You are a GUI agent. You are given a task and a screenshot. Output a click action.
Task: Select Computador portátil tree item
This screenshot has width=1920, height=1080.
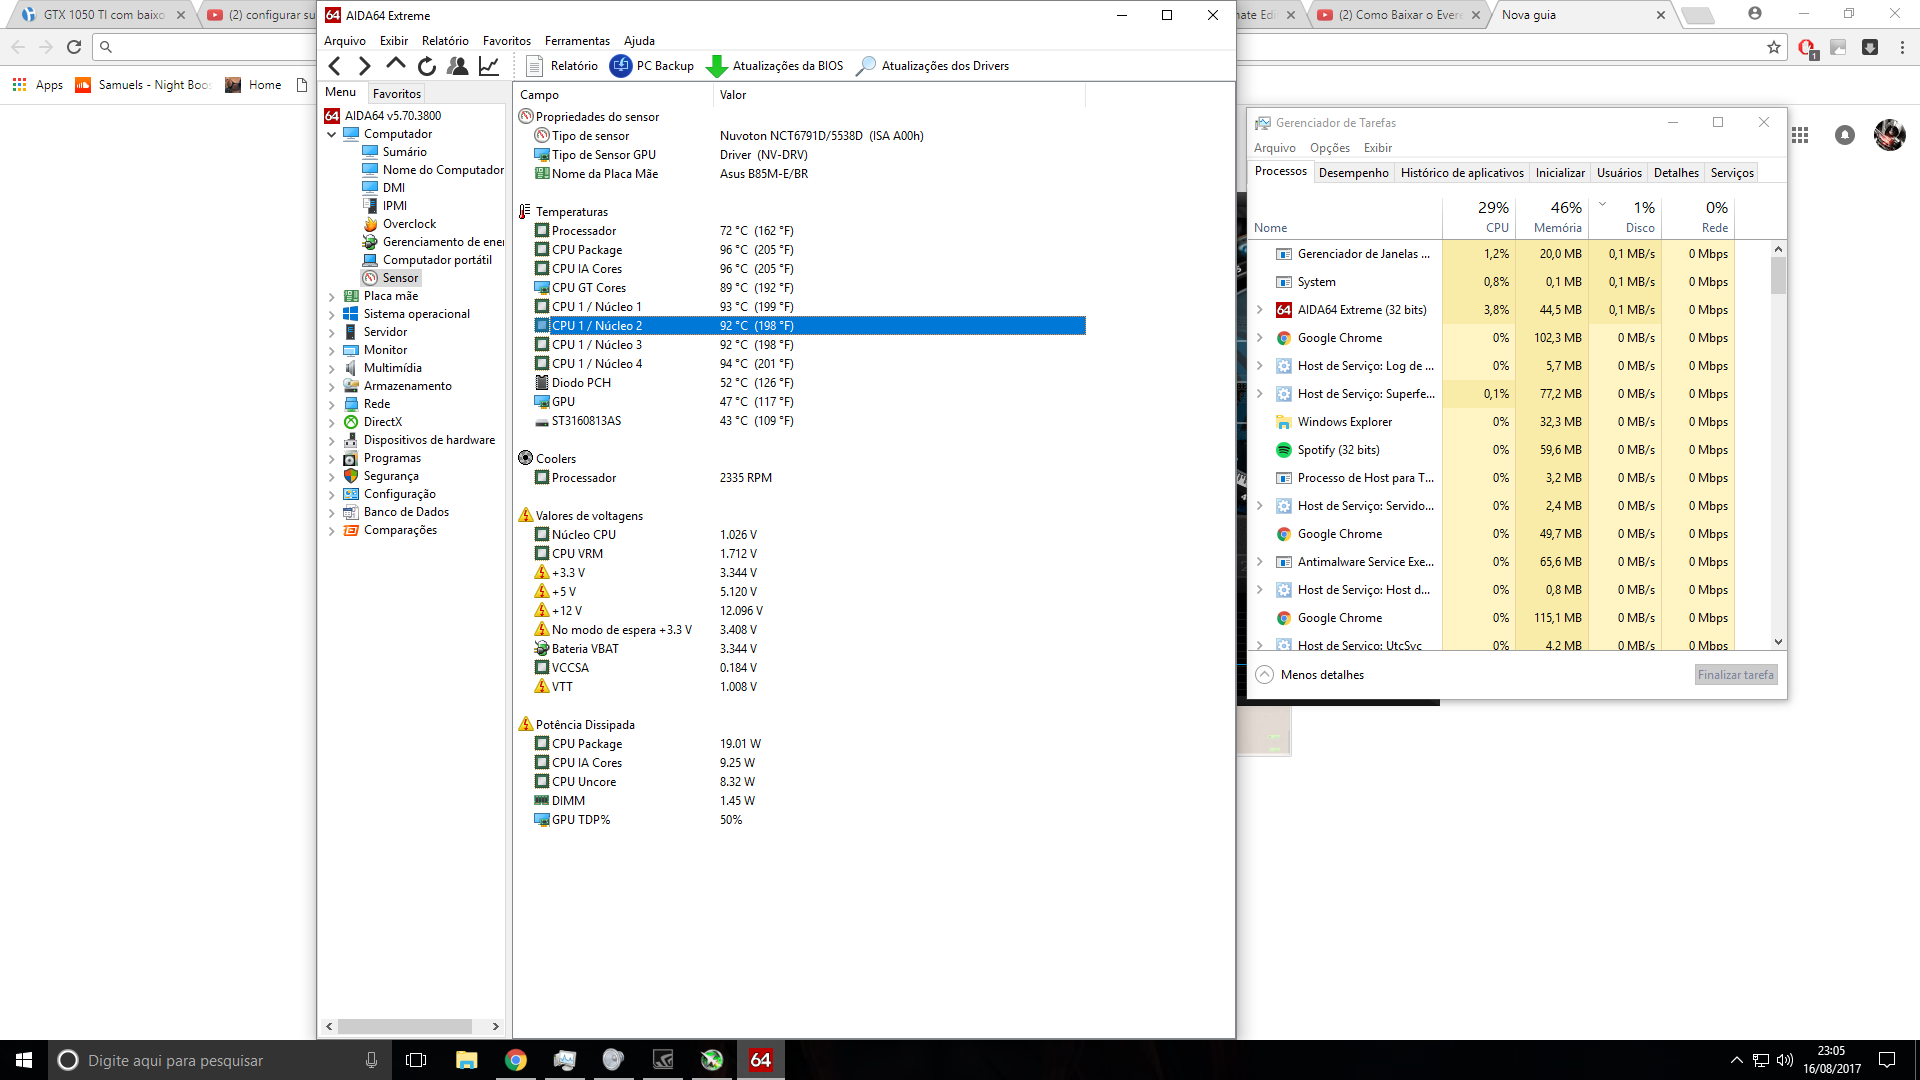coord(437,260)
